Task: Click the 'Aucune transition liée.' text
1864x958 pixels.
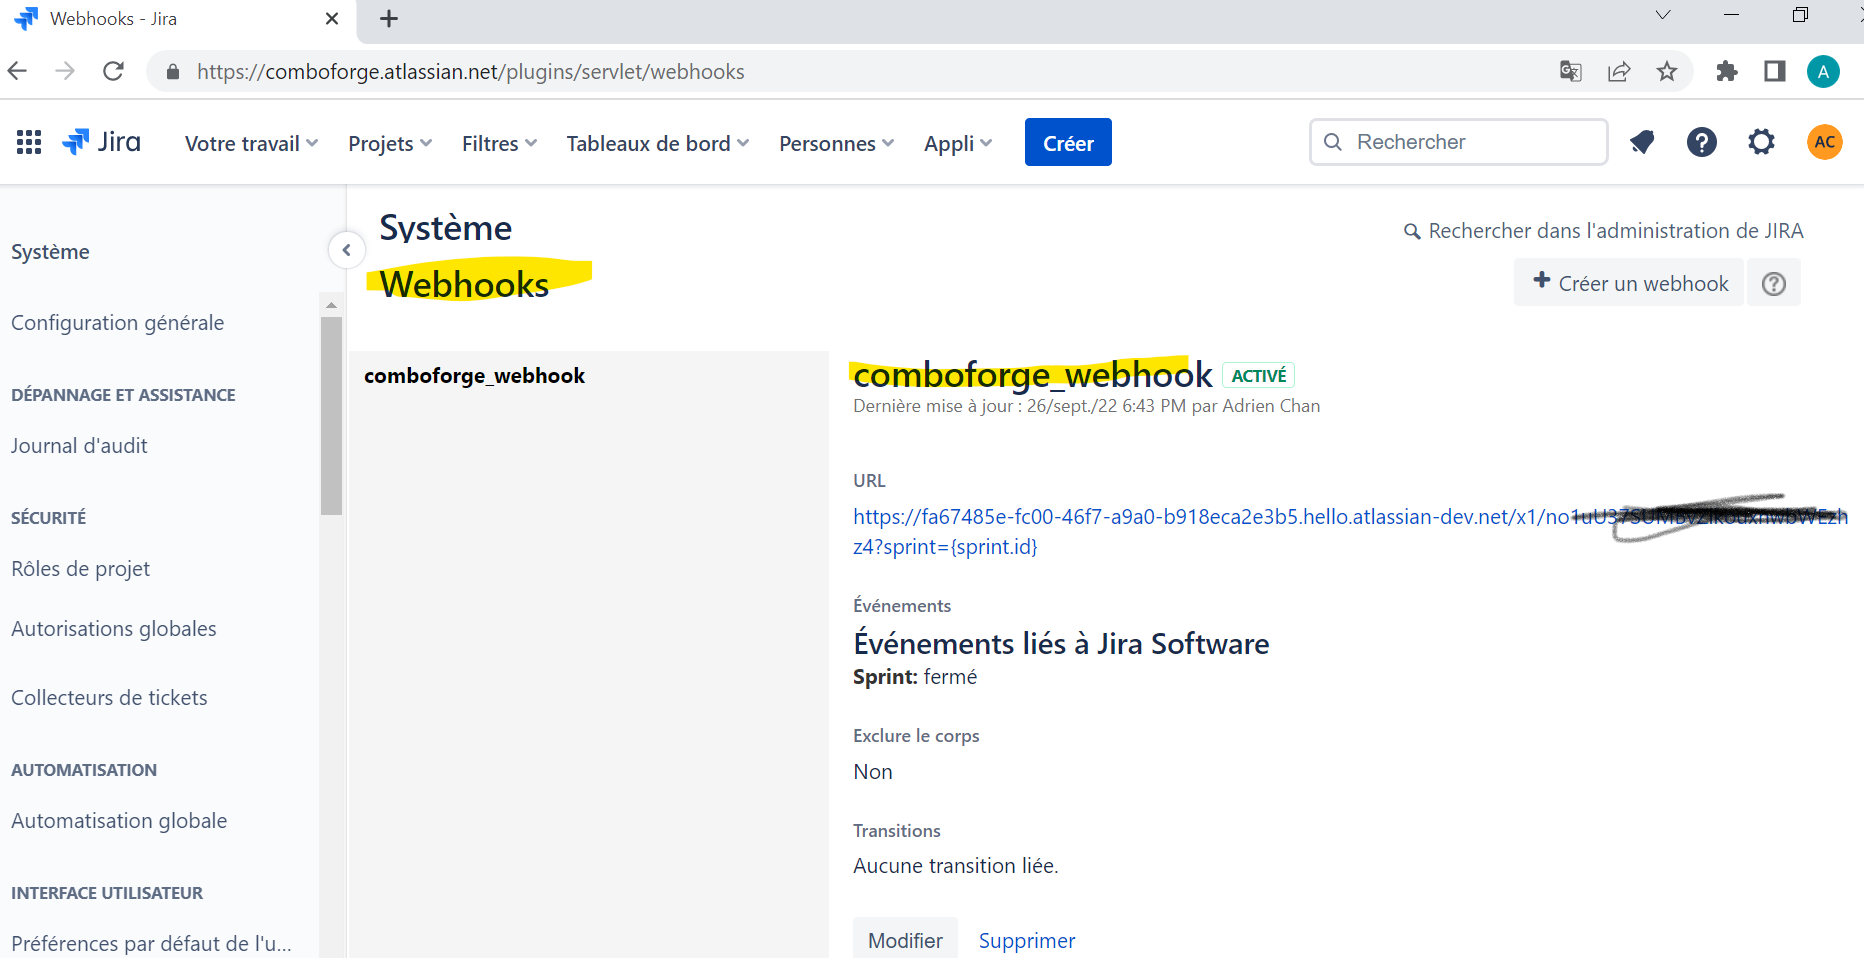Action: (955, 866)
